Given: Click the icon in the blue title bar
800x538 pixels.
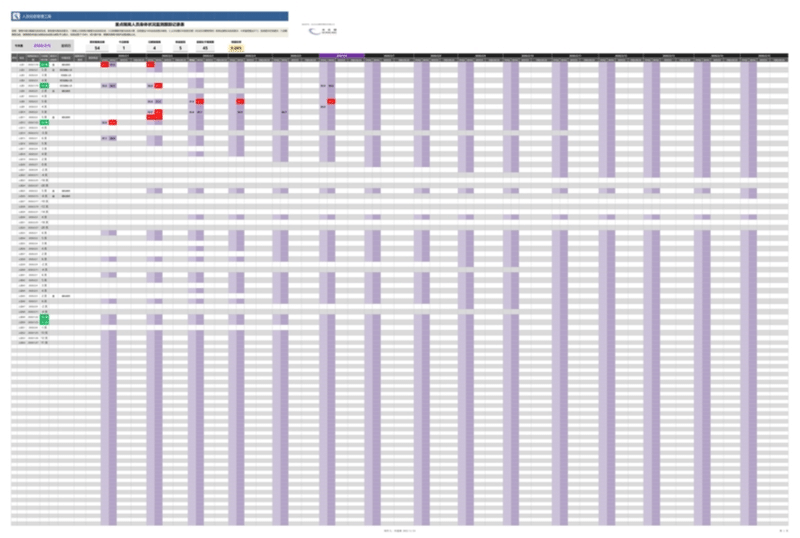Looking at the screenshot, I should (x=16, y=17).
